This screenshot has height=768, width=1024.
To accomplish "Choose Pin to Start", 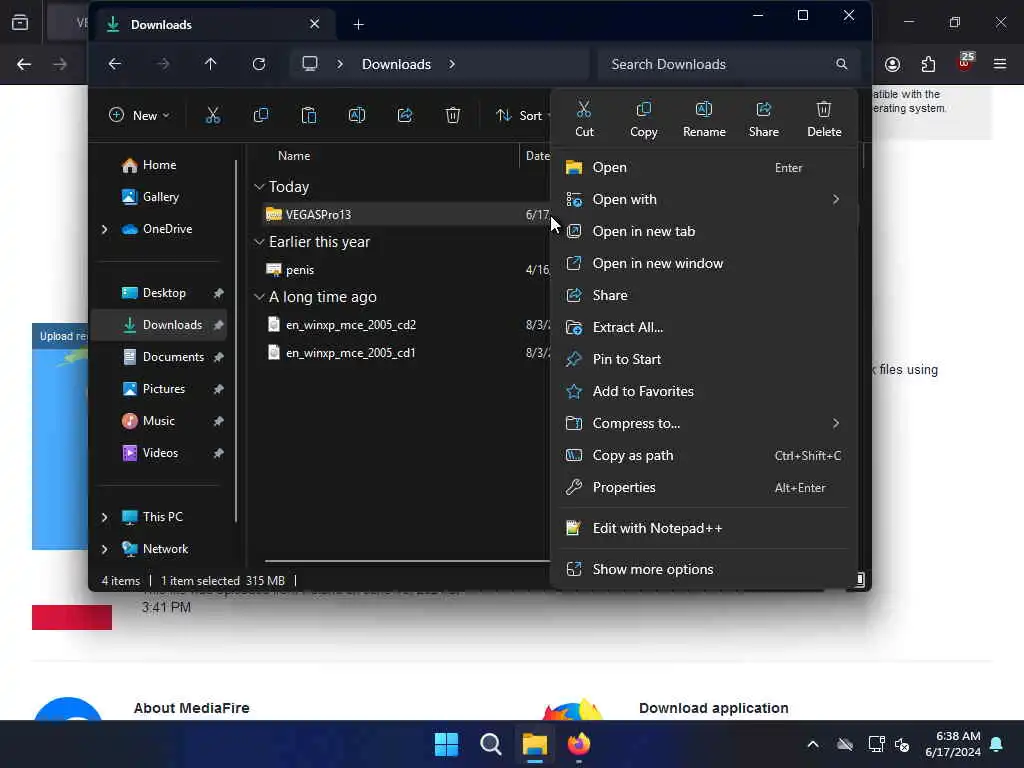I will 704,359.
